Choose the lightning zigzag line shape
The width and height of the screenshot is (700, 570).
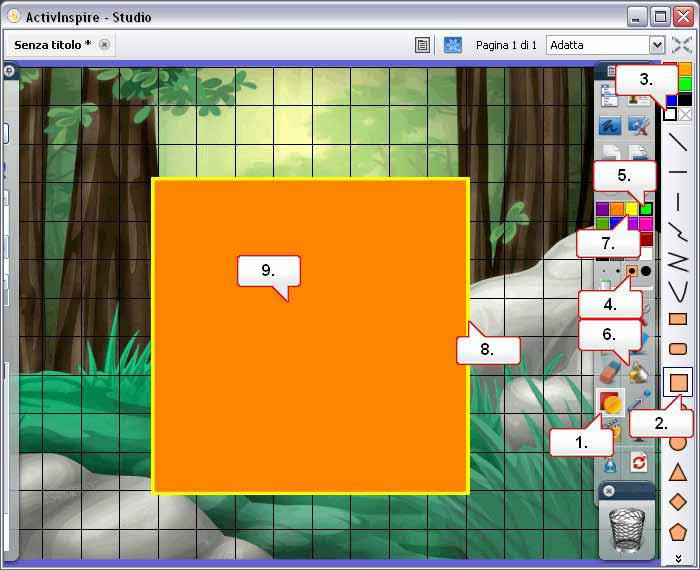pyautogui.click(x=678, y=231)
